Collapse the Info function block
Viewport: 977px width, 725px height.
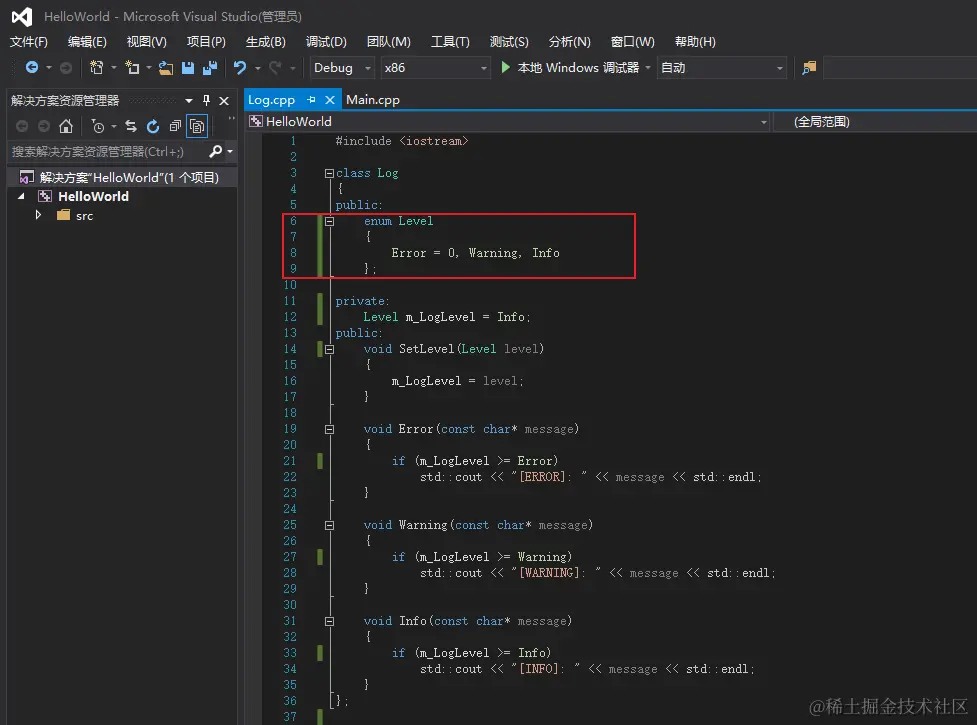(329, 621)
